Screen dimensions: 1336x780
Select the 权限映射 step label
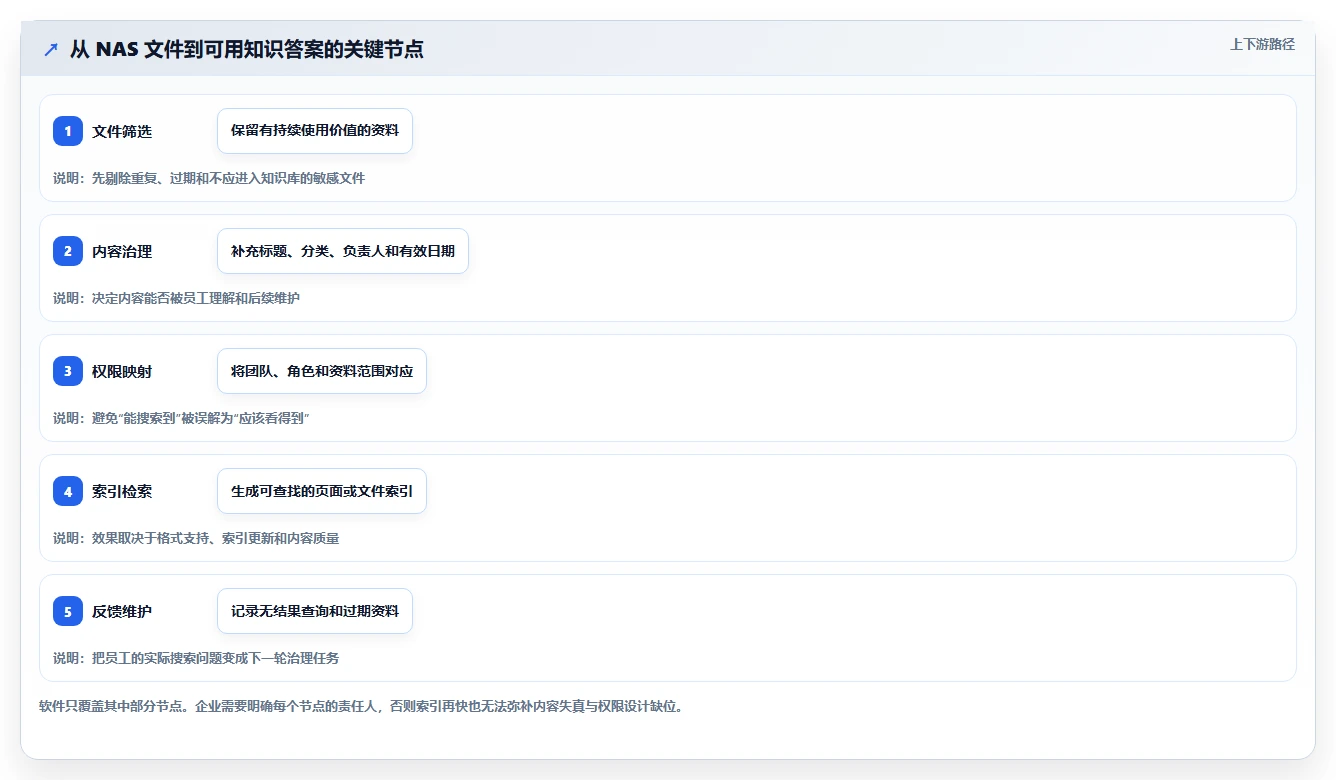[122, 371]
